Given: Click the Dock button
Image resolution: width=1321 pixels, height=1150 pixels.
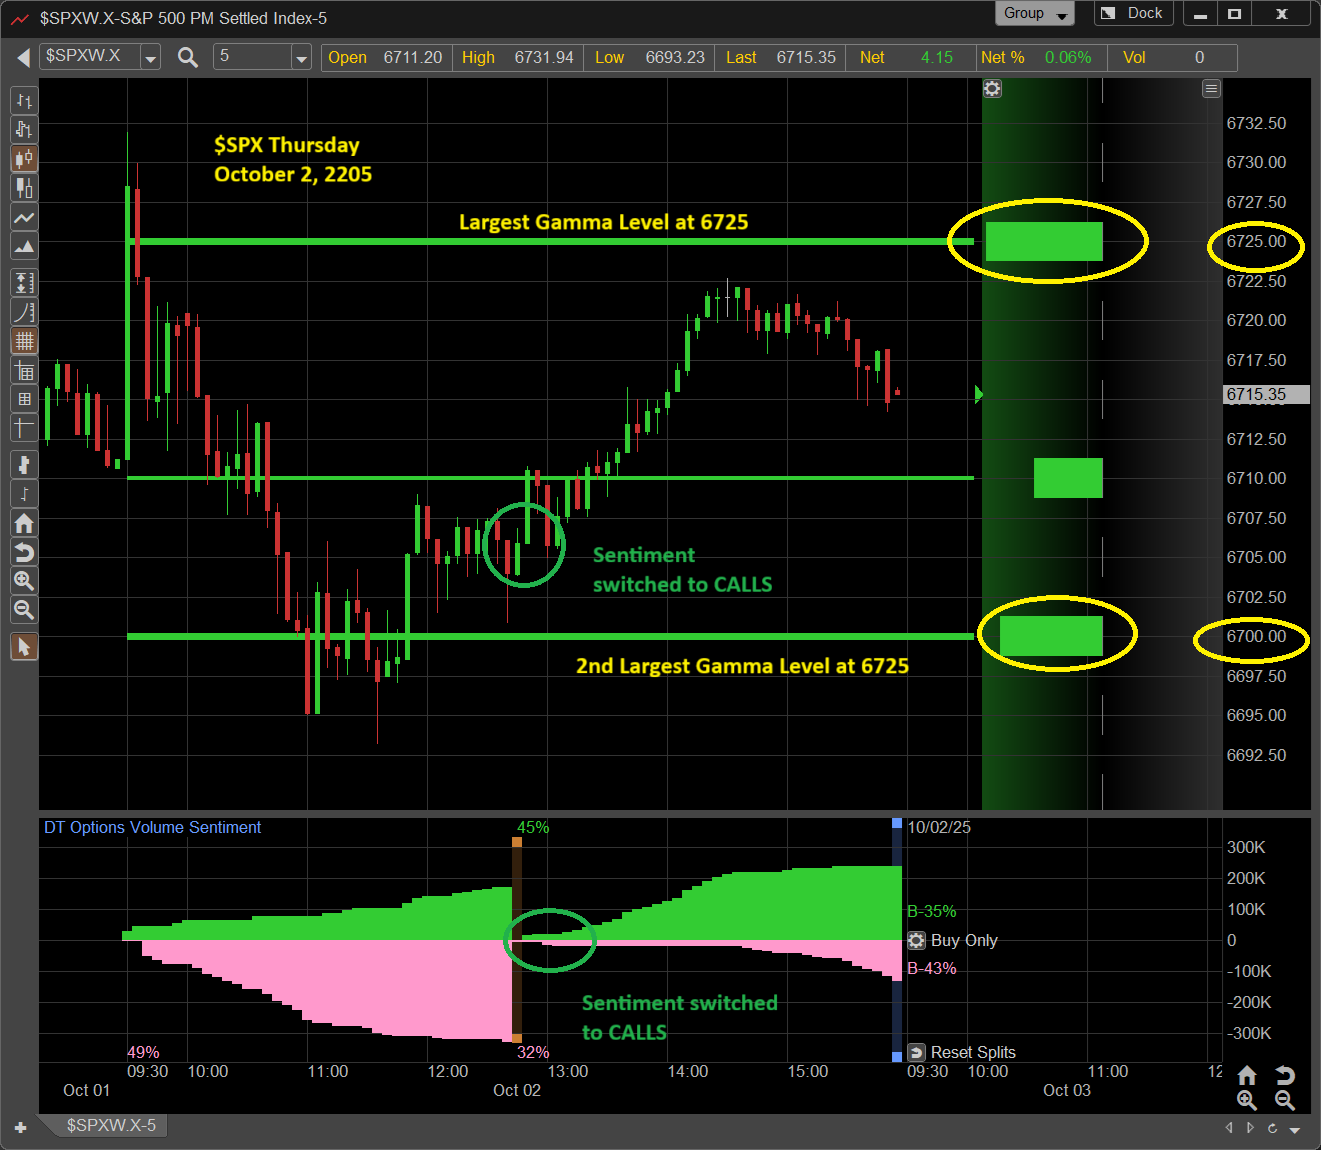Looking at the screenshot, I should [1134, 13].
